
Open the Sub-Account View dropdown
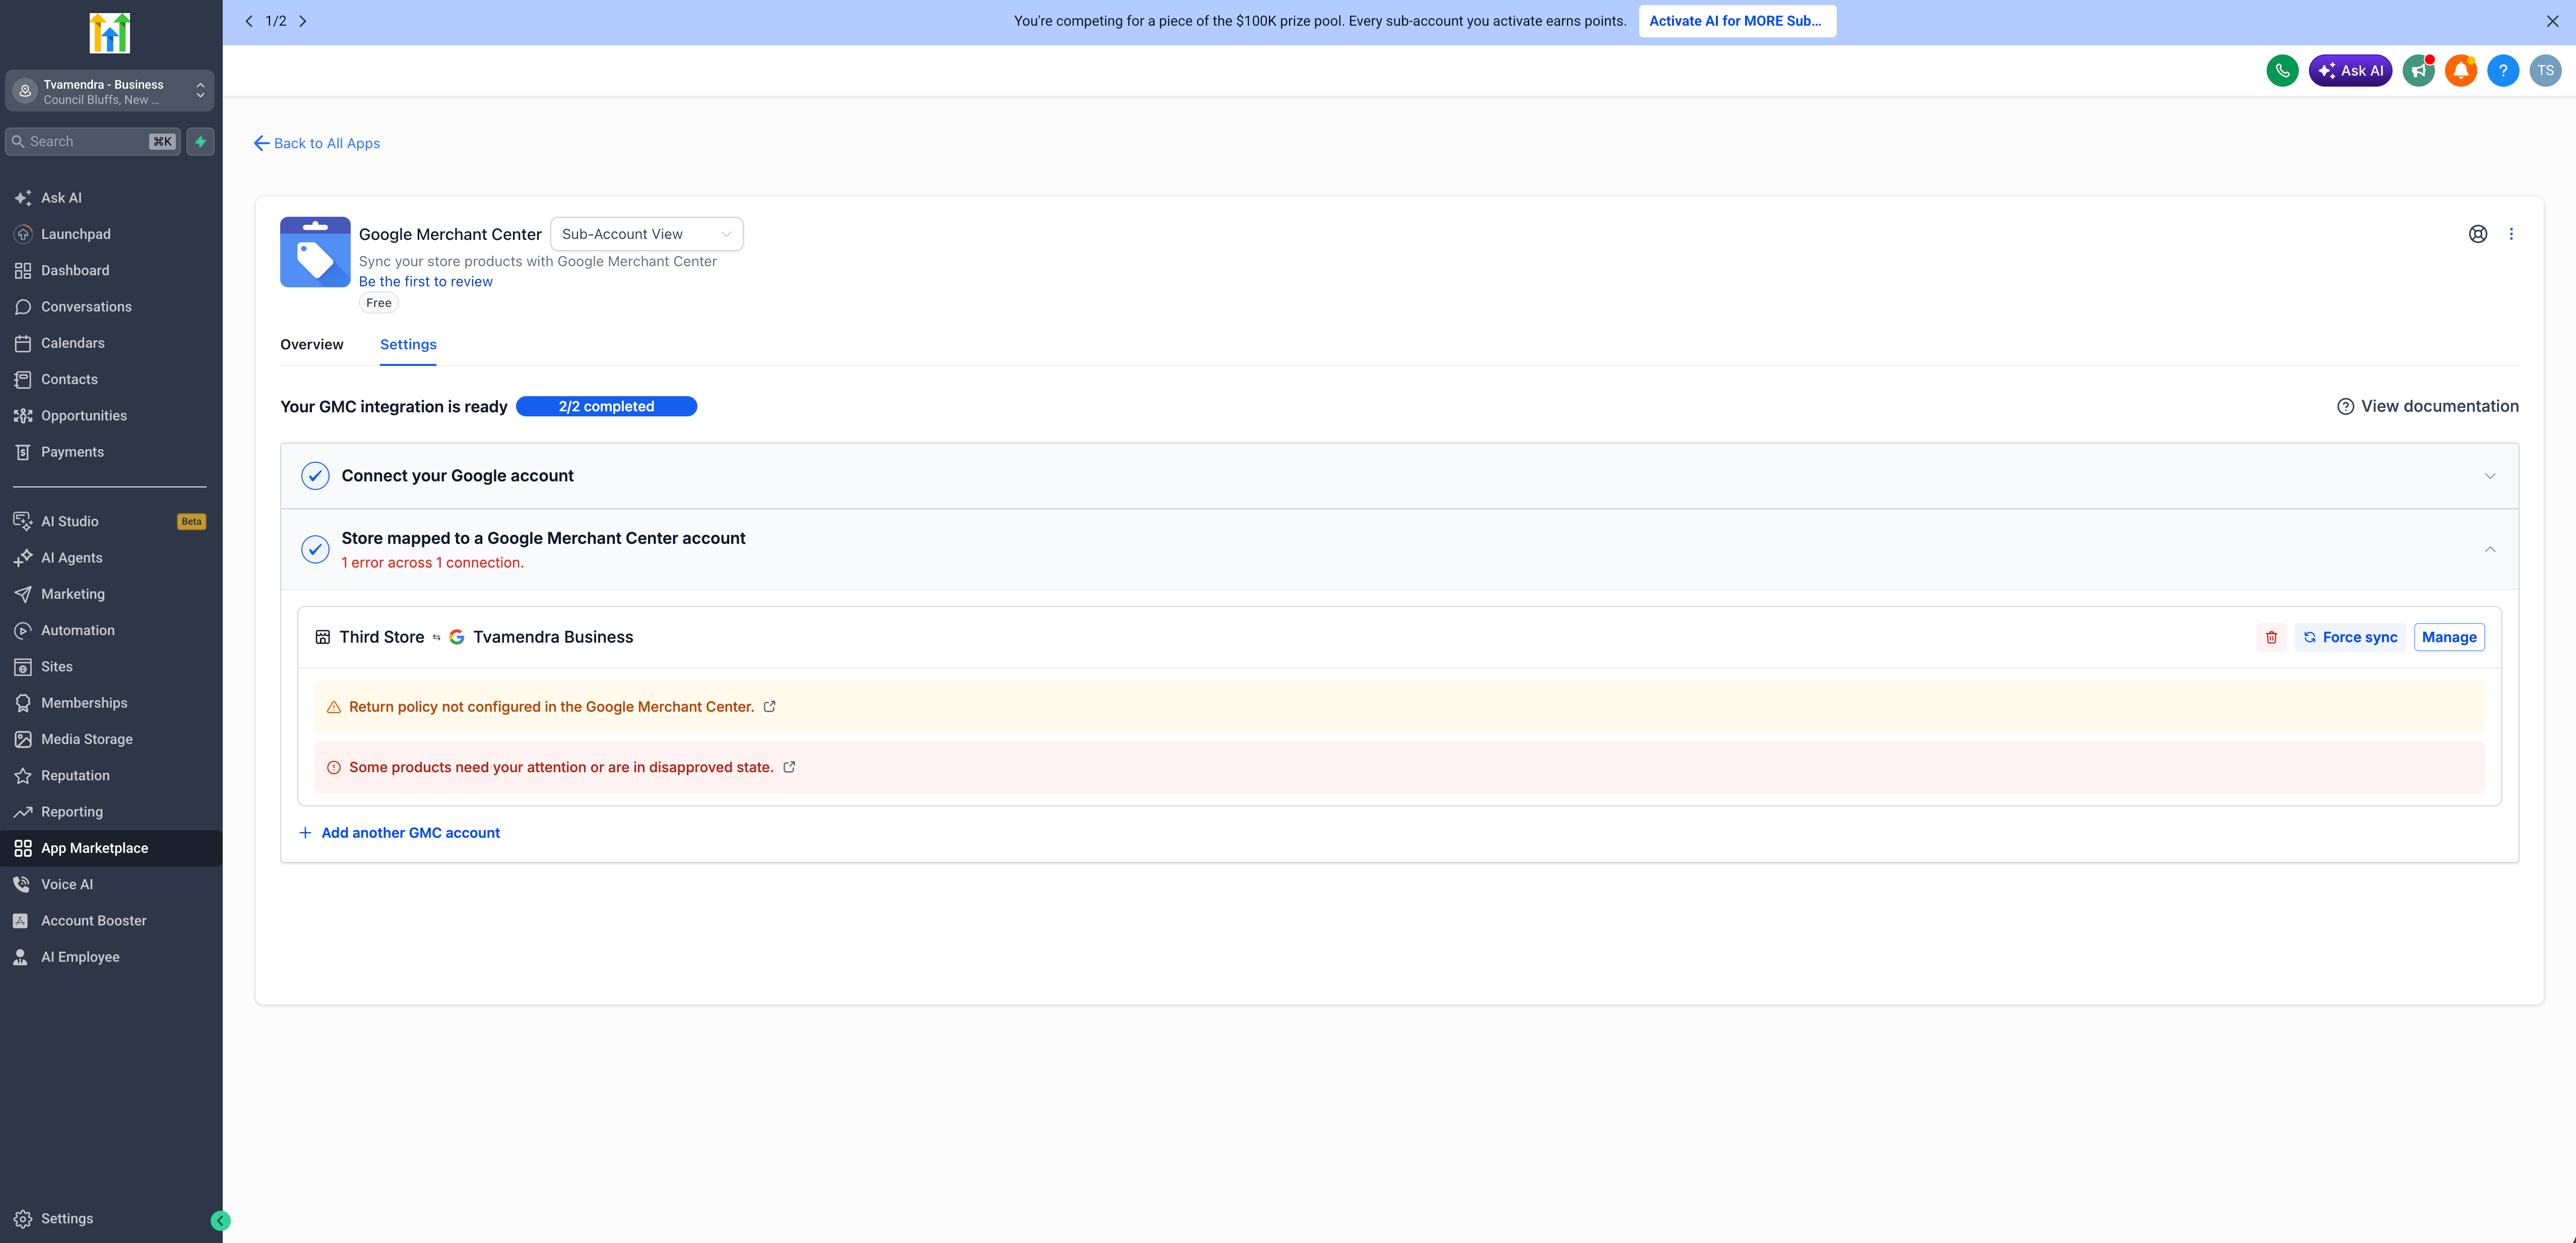click(646, 234)
